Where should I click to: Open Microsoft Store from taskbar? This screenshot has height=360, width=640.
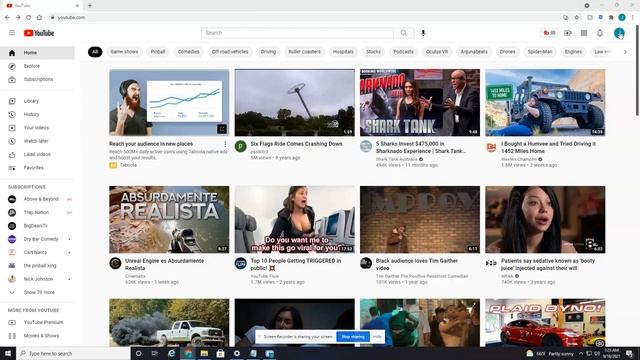pos(220,353)
